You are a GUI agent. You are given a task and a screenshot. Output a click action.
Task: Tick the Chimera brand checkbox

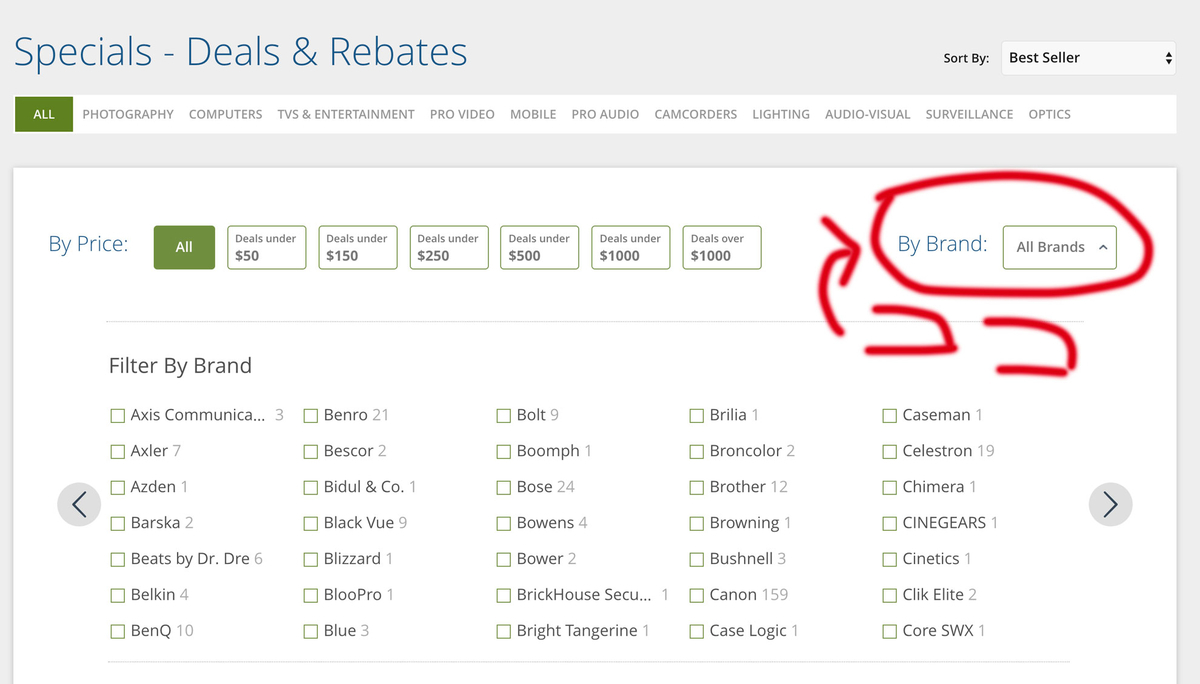coord(890,487)
